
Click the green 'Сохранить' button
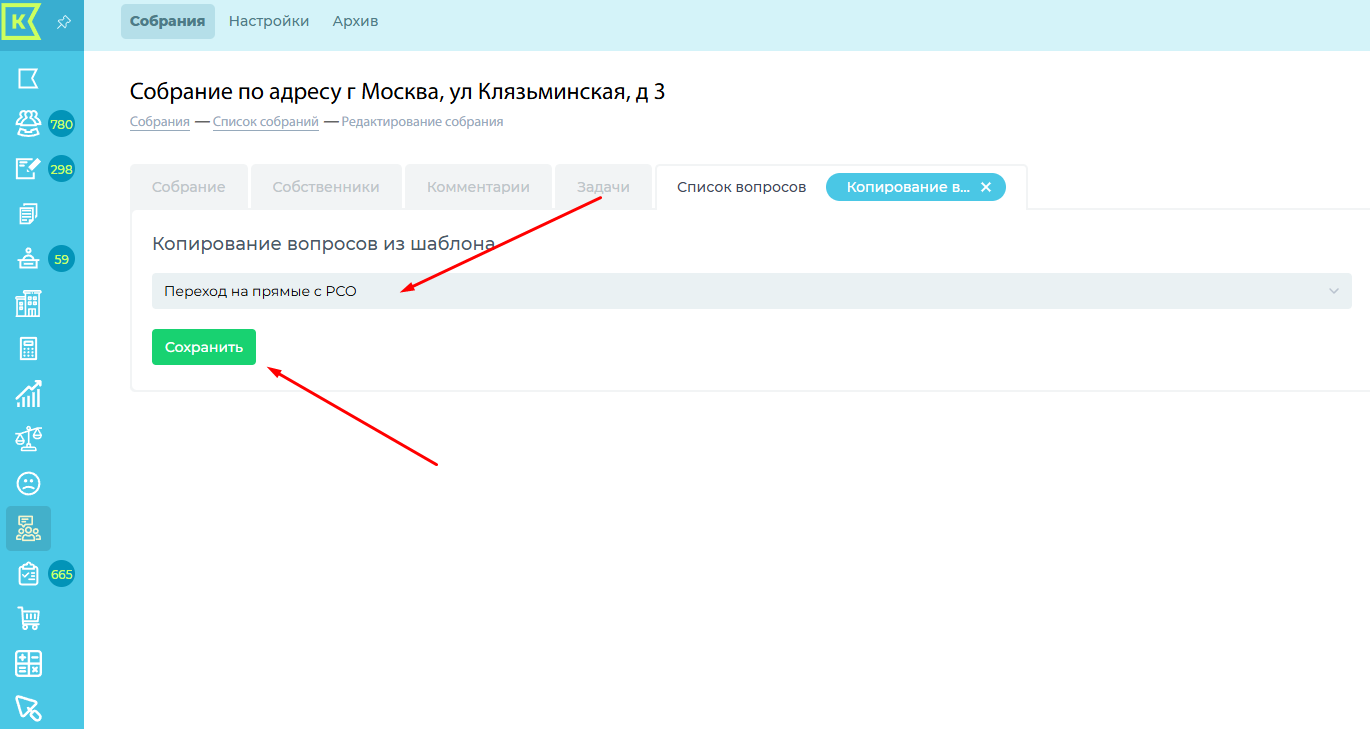[x=204, y=347]
